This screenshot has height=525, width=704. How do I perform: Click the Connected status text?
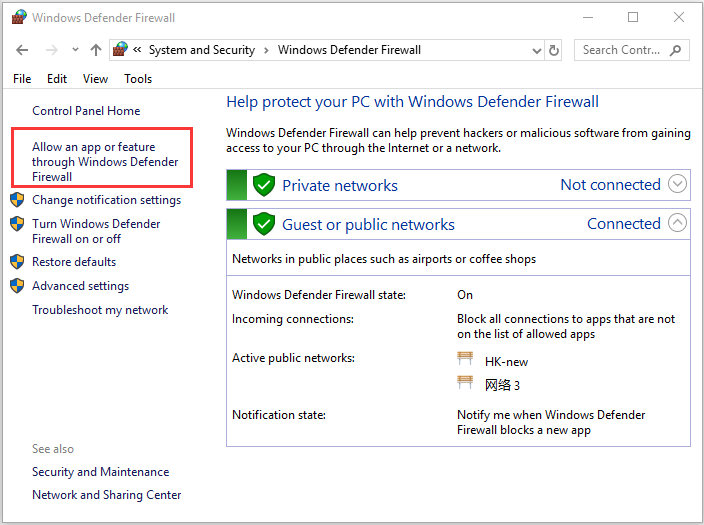pos(624,224)
